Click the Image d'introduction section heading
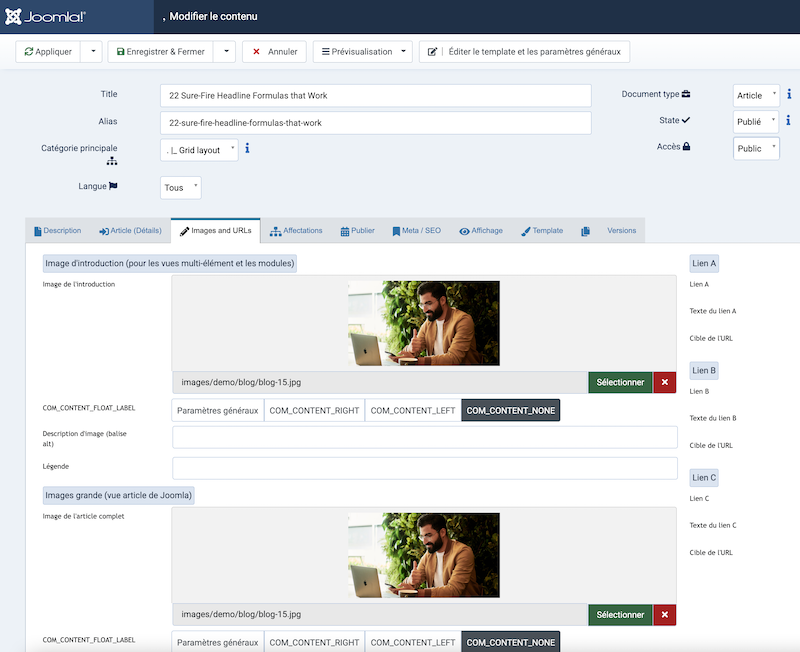 coord(170,263)
